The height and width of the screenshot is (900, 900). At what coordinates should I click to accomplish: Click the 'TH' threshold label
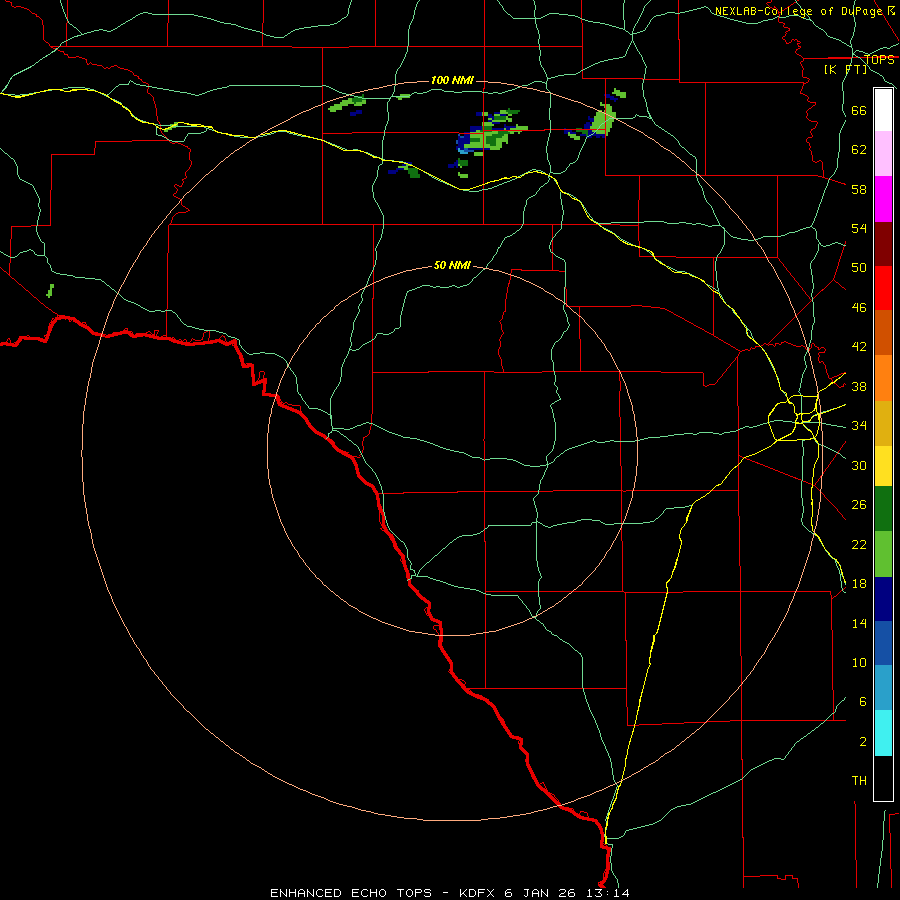[x=859, y=781]
